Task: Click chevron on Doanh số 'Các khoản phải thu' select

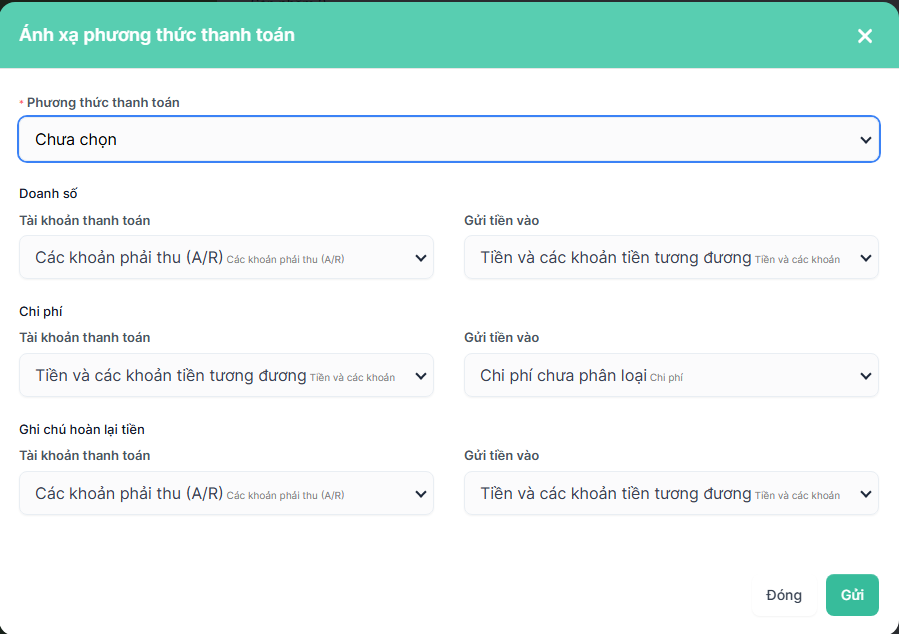Action: click(421, 258)
